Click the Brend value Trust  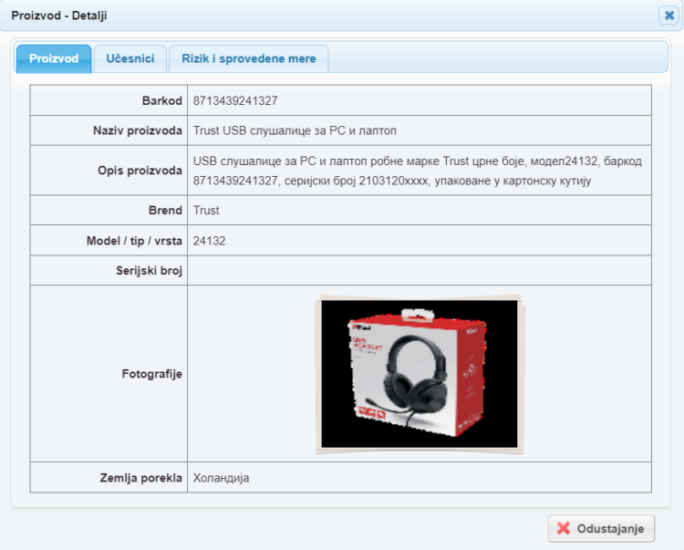[x=206, y=210]
